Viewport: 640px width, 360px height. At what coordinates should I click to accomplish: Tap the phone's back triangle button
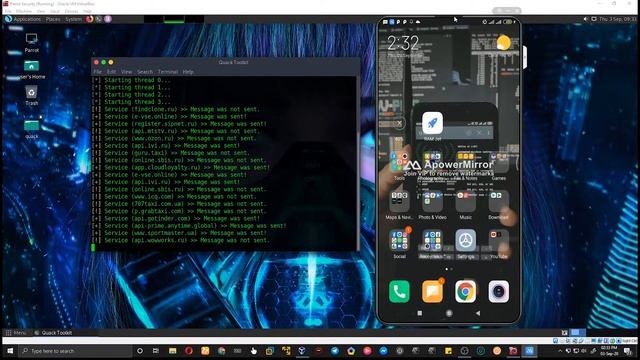[x=478, y=313]
